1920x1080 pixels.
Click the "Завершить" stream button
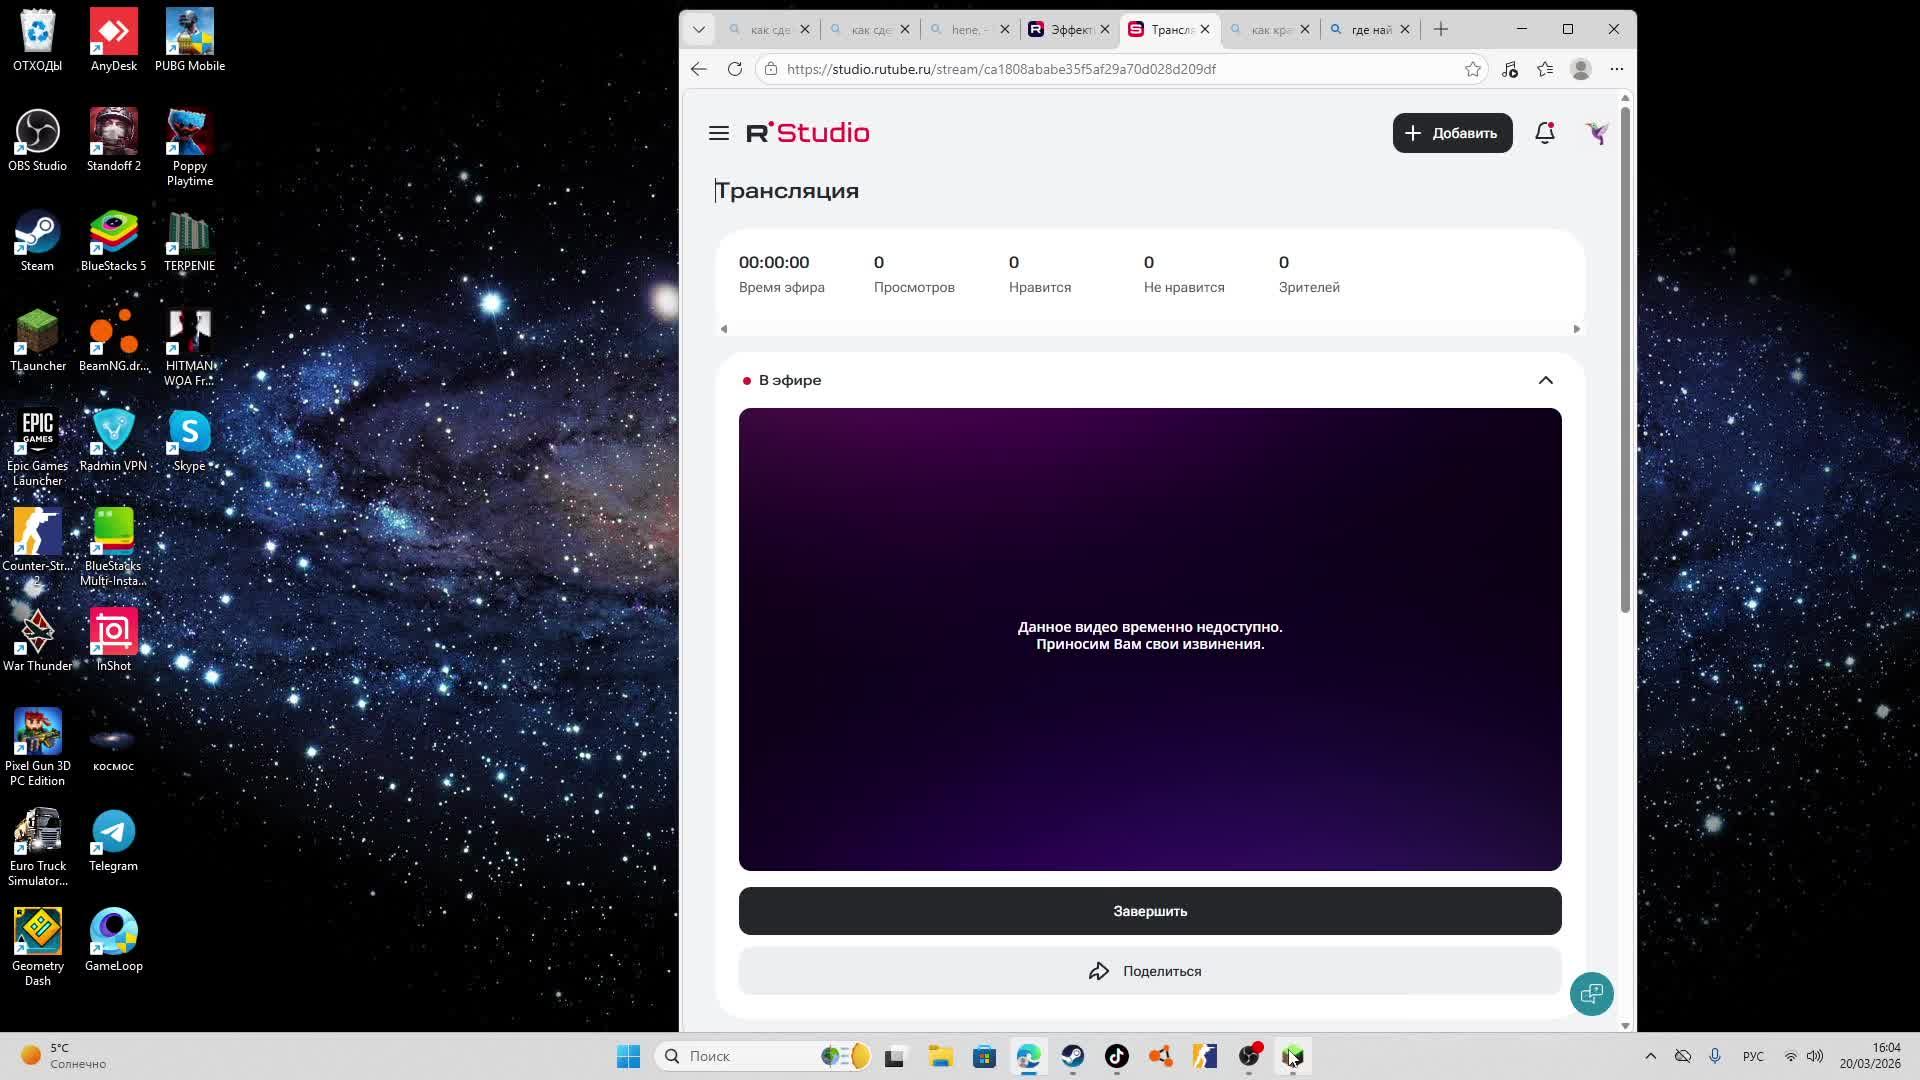[x=1150, y=911]
